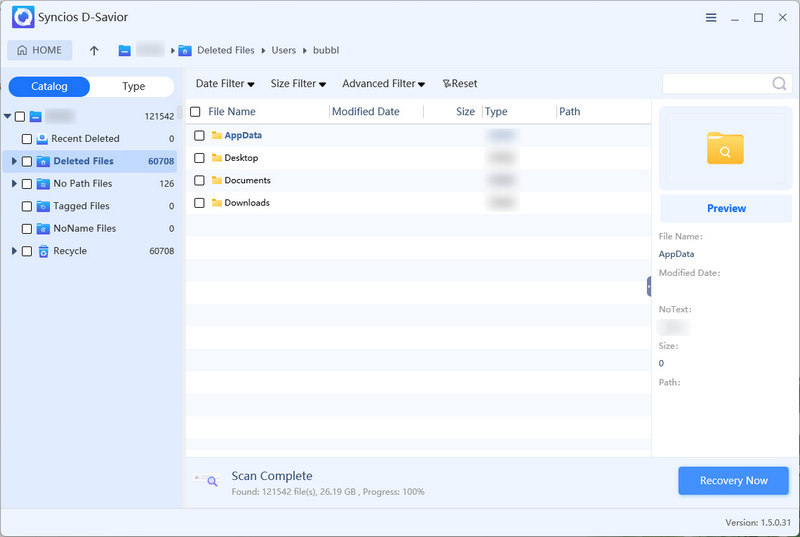Click the Downloads folder icon
Screen dimensions: 800x537
pyautogui.click(x=217, y=202)
